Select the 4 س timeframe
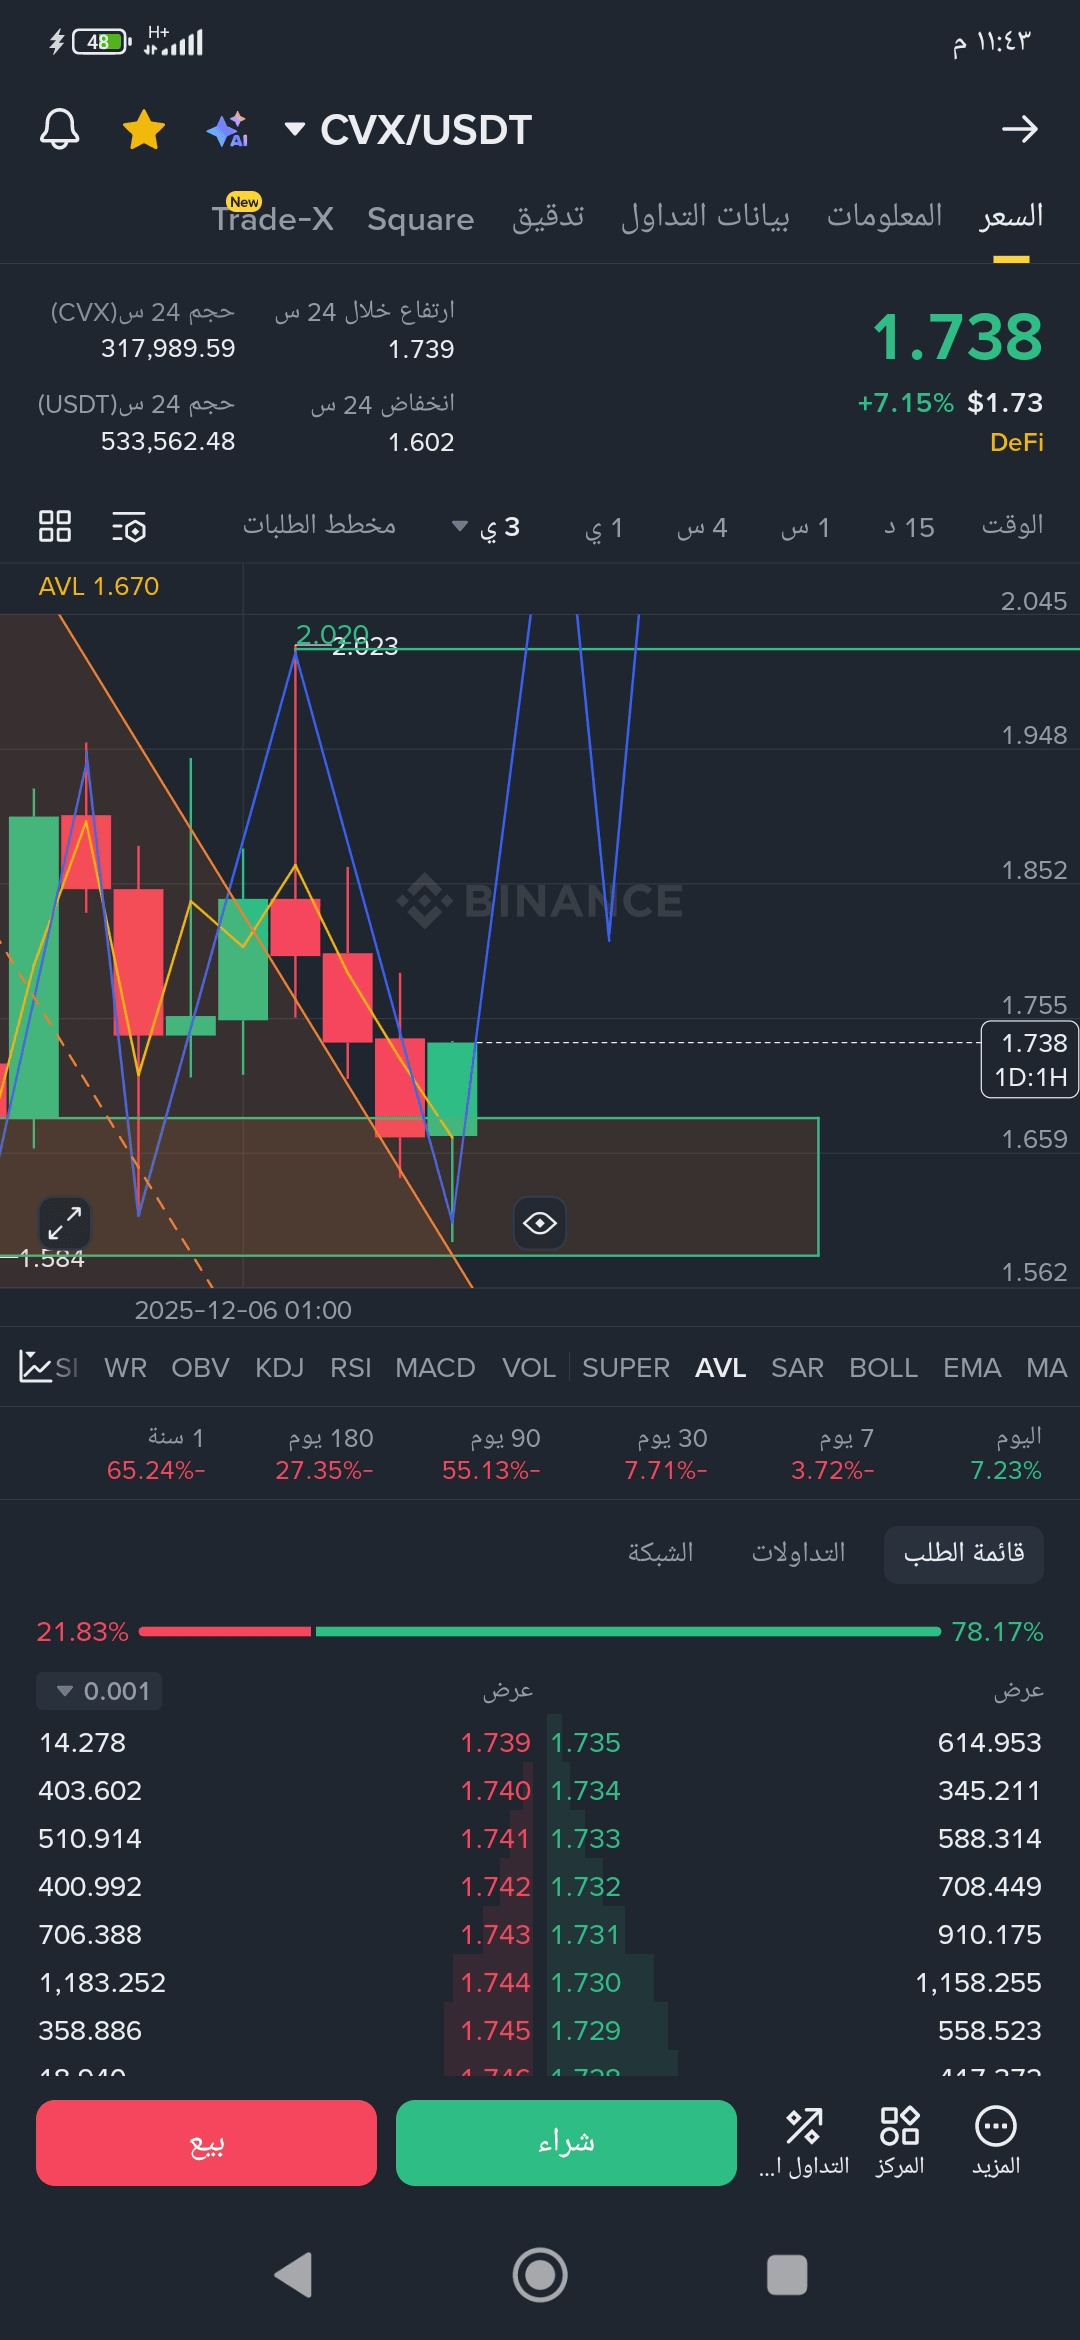Screen dimensions: 1080x2340 (702, 527)
